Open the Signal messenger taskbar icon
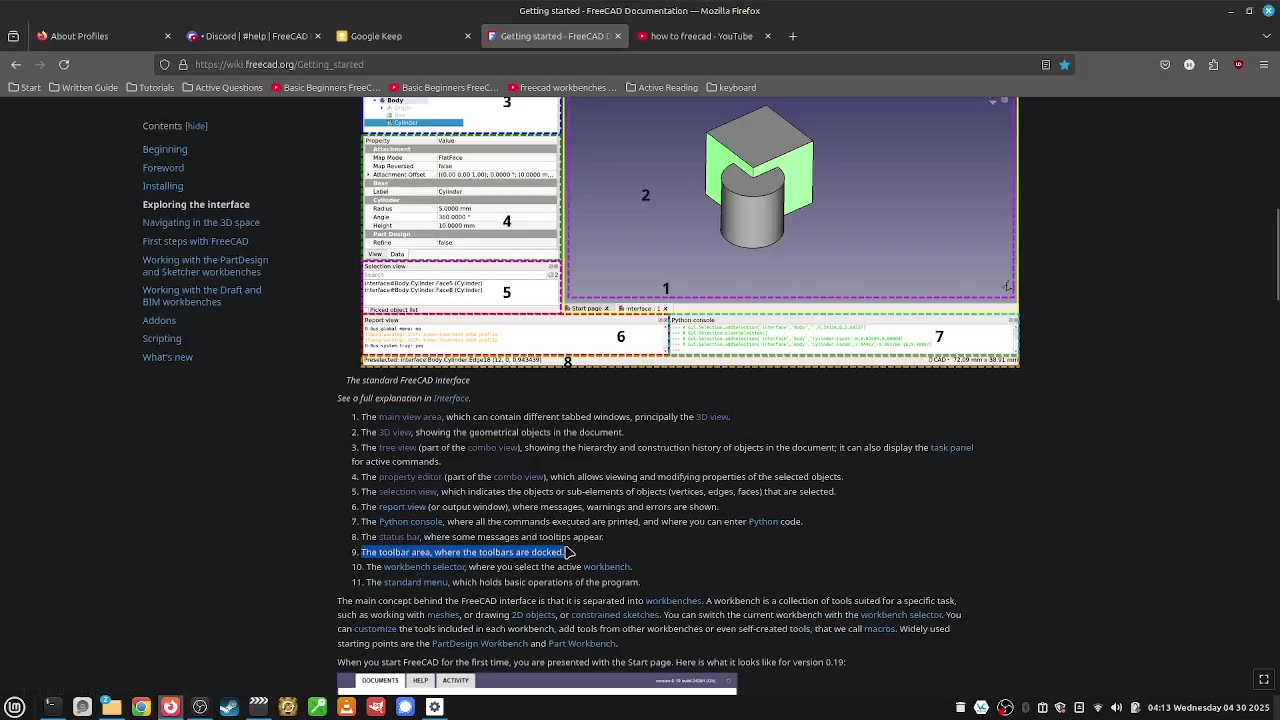 [x=405, y=707]
